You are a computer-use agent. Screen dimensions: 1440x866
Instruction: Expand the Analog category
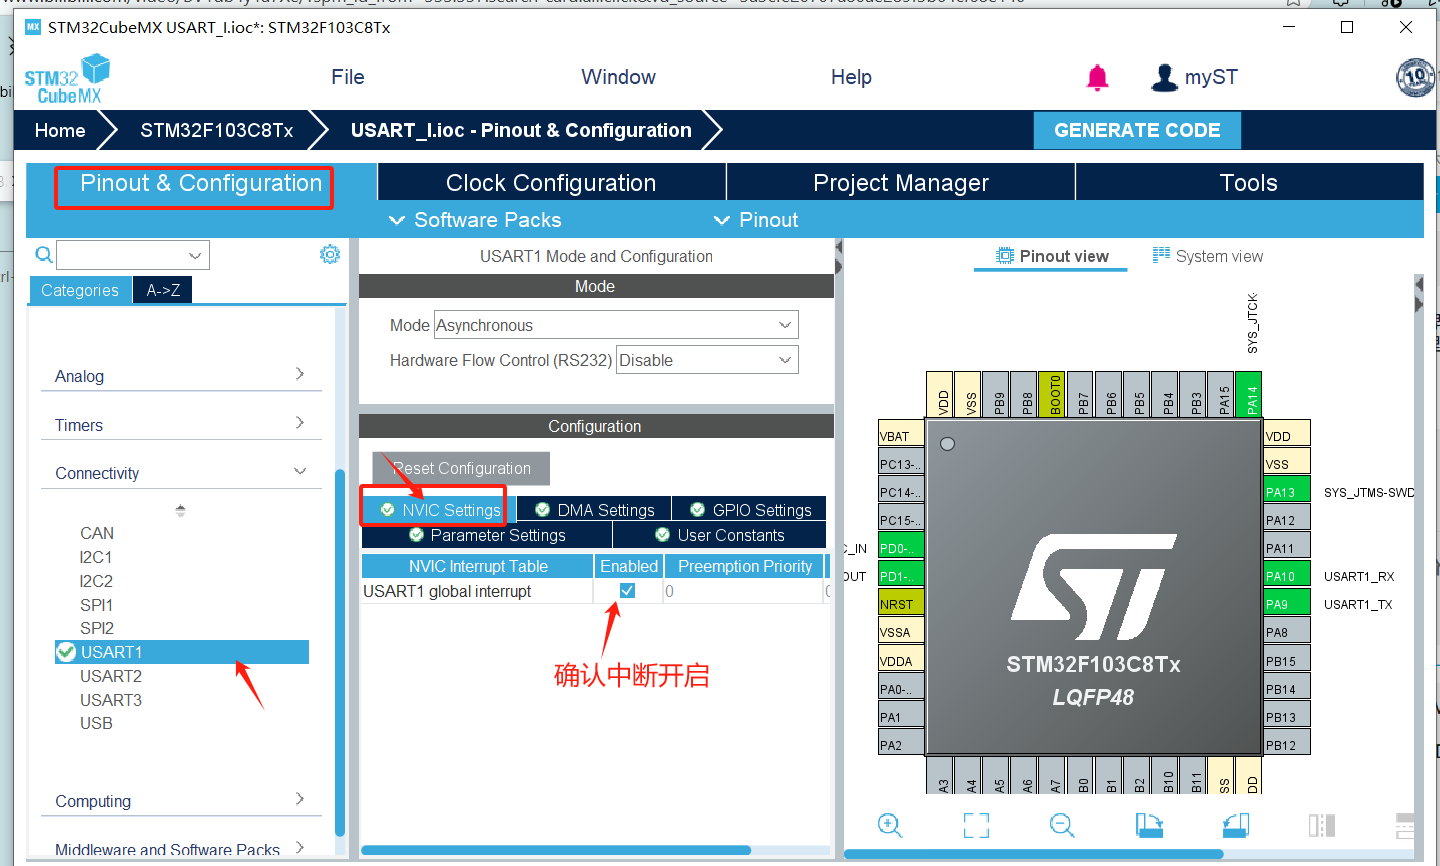click(x=181, y=375)
